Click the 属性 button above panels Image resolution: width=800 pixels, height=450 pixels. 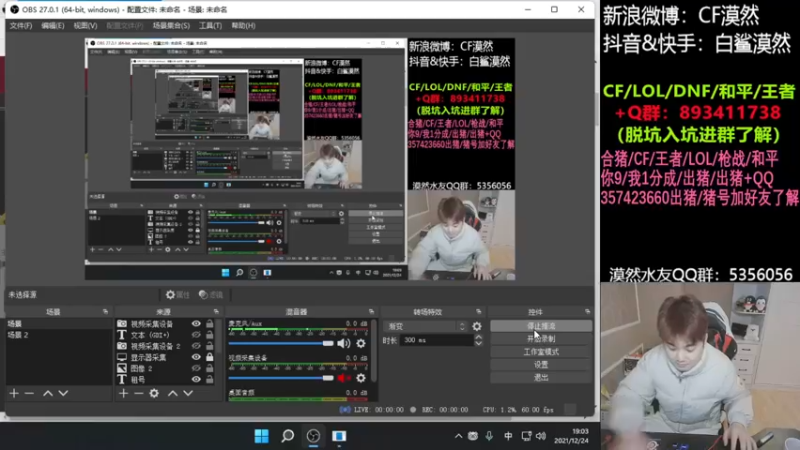point(177,294)
